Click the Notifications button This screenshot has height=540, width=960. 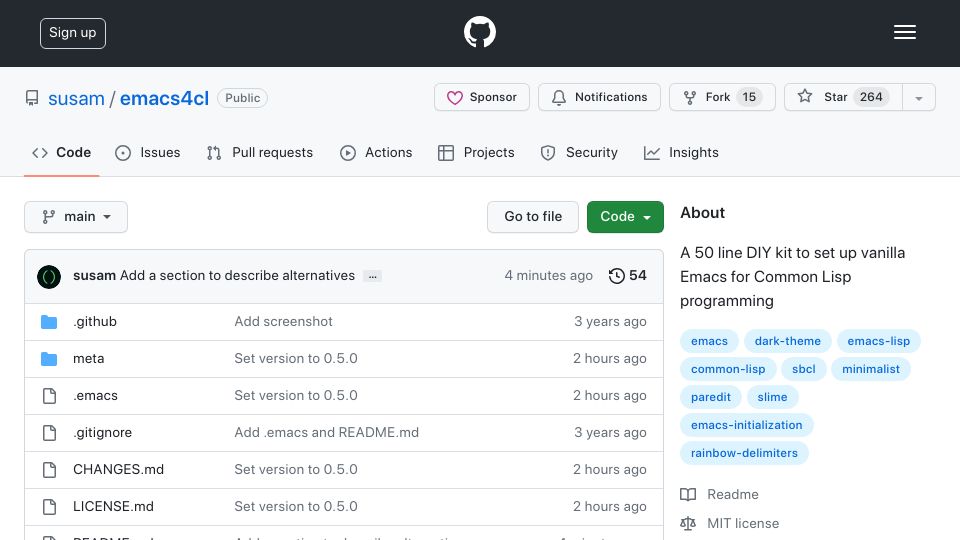(599, 97)
